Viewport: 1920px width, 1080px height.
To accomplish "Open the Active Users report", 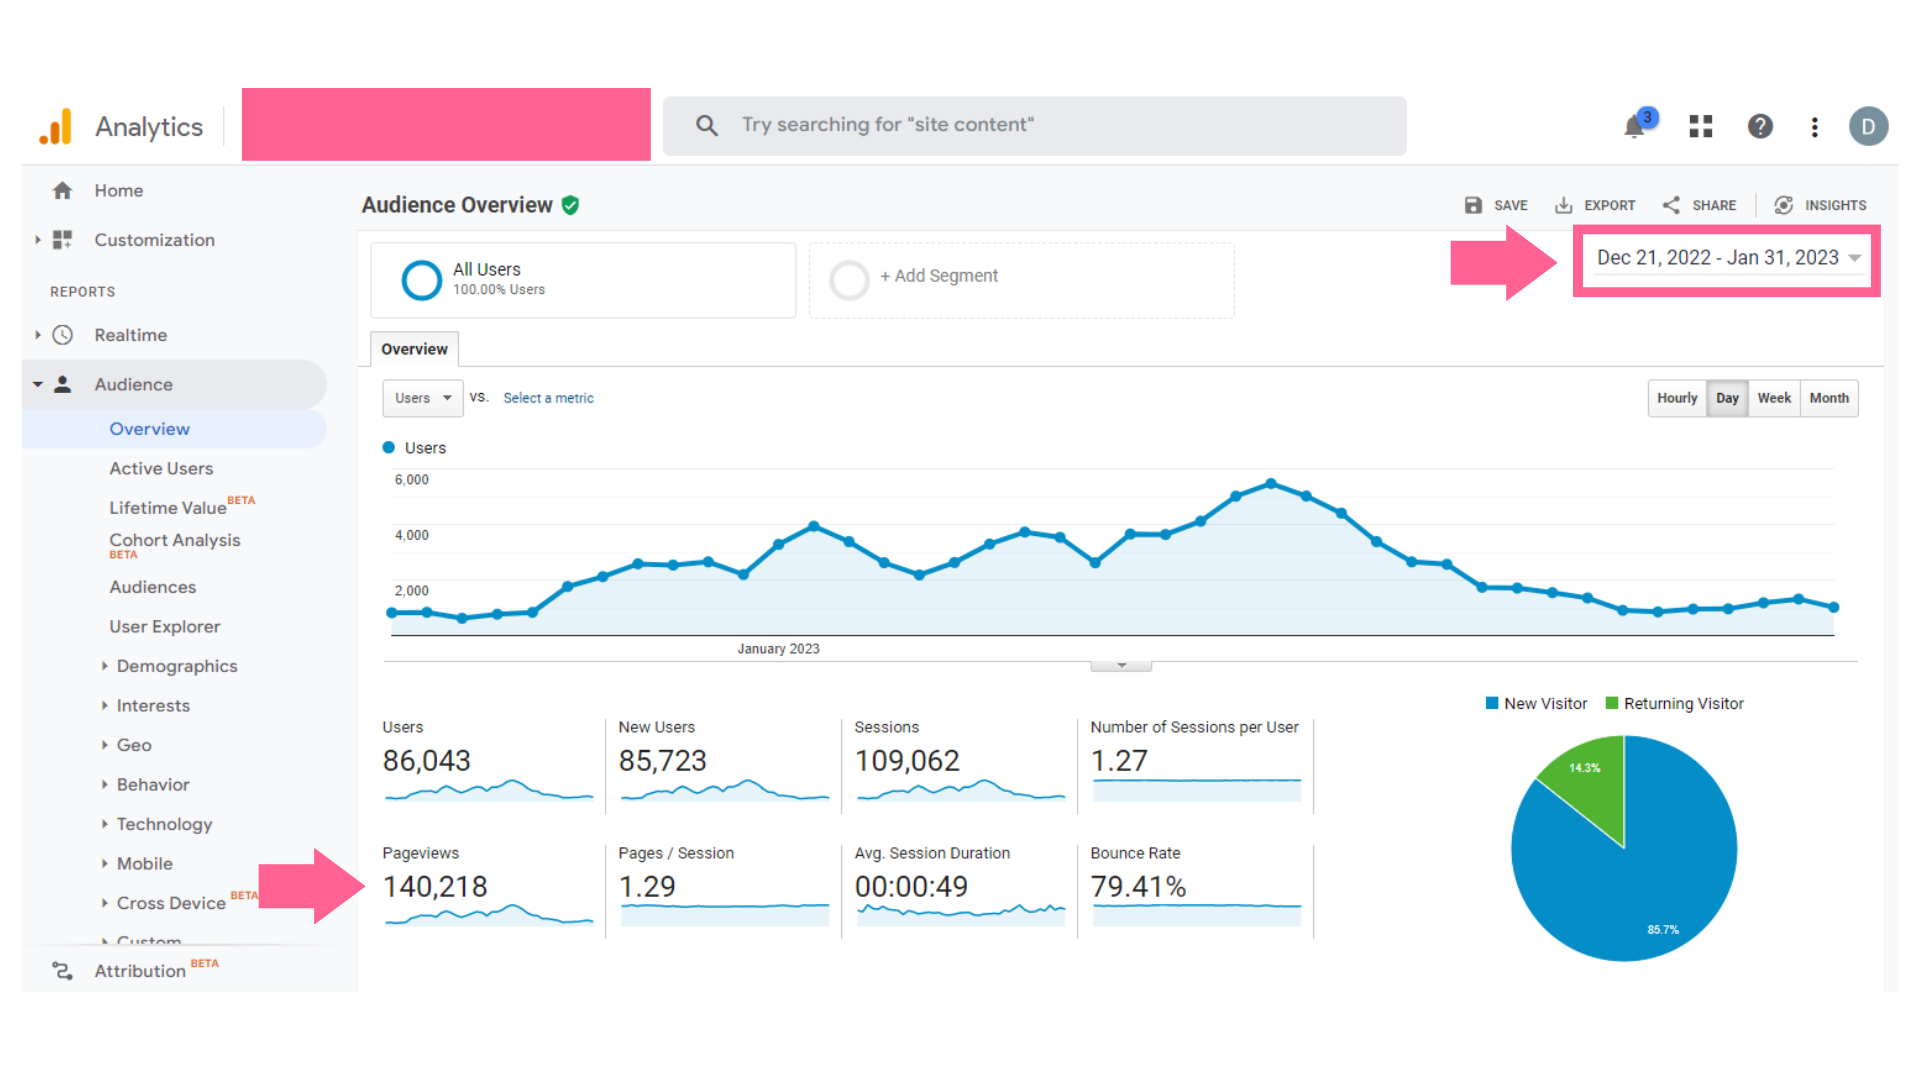I will pyautogui.click(x=161, y=468).
